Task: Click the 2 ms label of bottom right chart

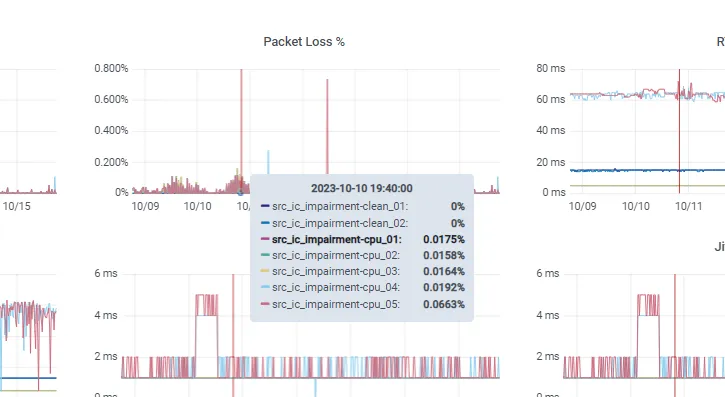Action: point(548,356)
